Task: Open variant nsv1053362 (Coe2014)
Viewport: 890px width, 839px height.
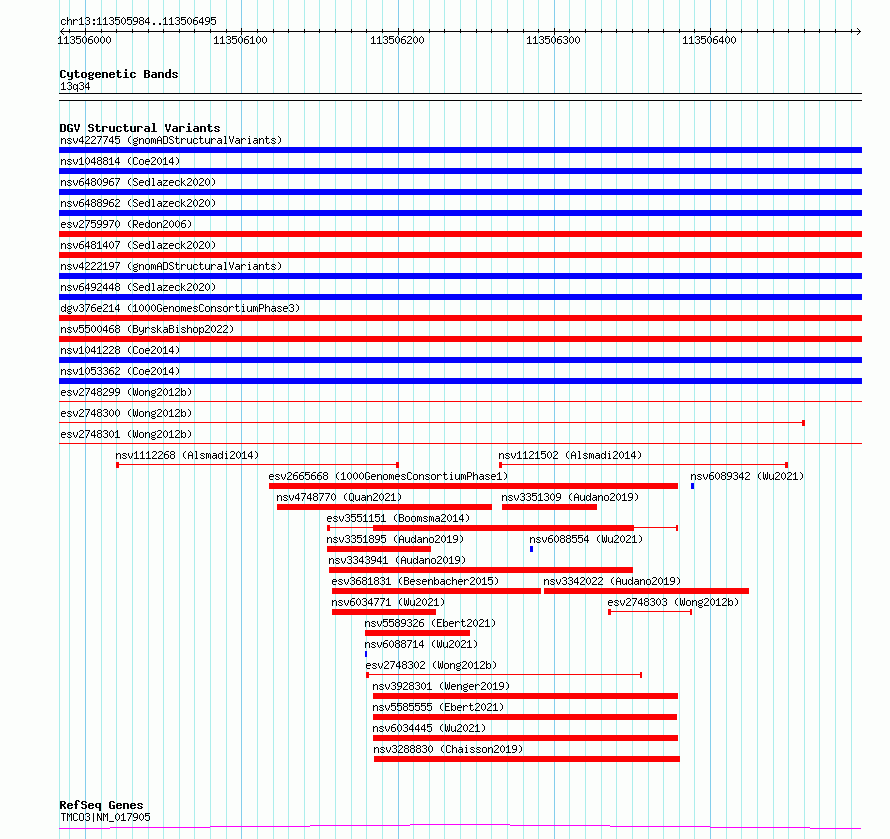Action: pos(120,371)
